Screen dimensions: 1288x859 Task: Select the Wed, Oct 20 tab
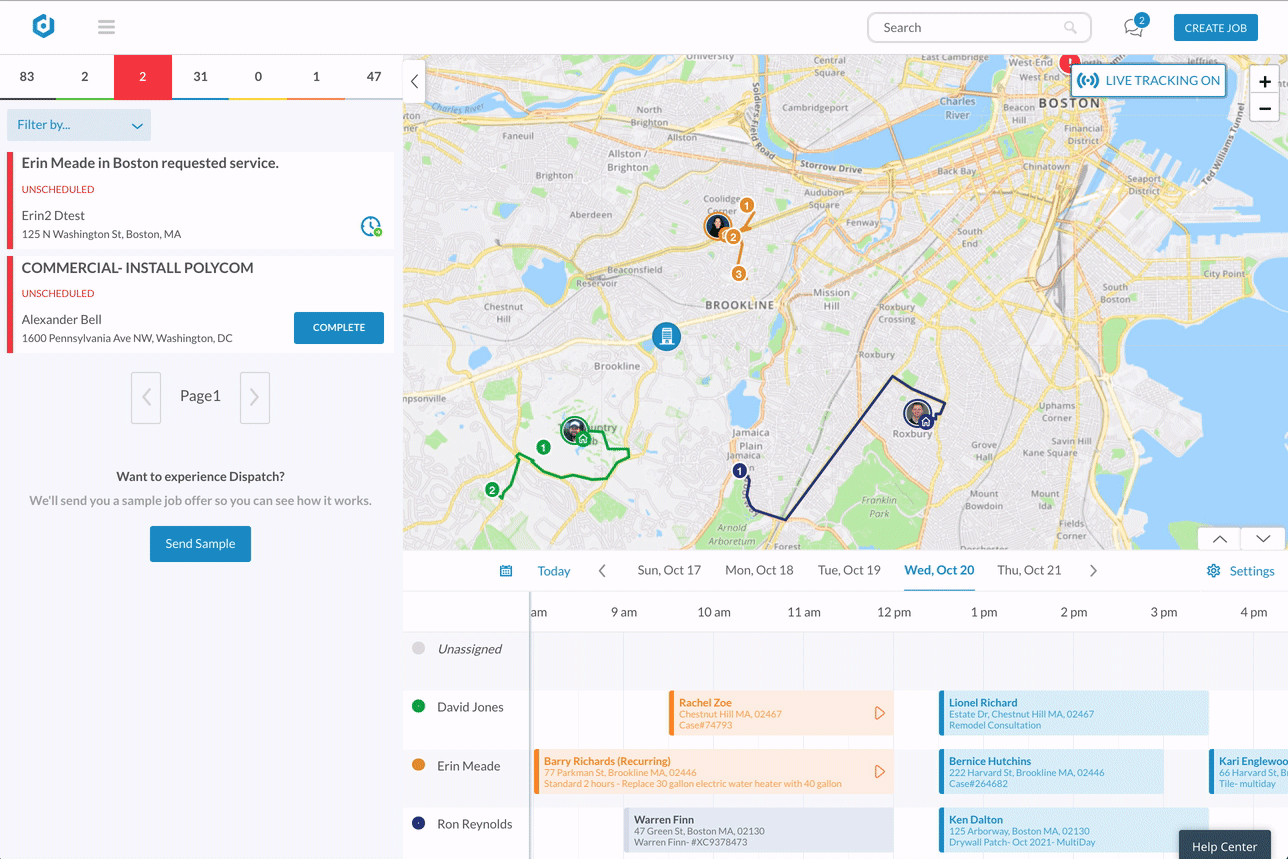click(x=939, y=570)
